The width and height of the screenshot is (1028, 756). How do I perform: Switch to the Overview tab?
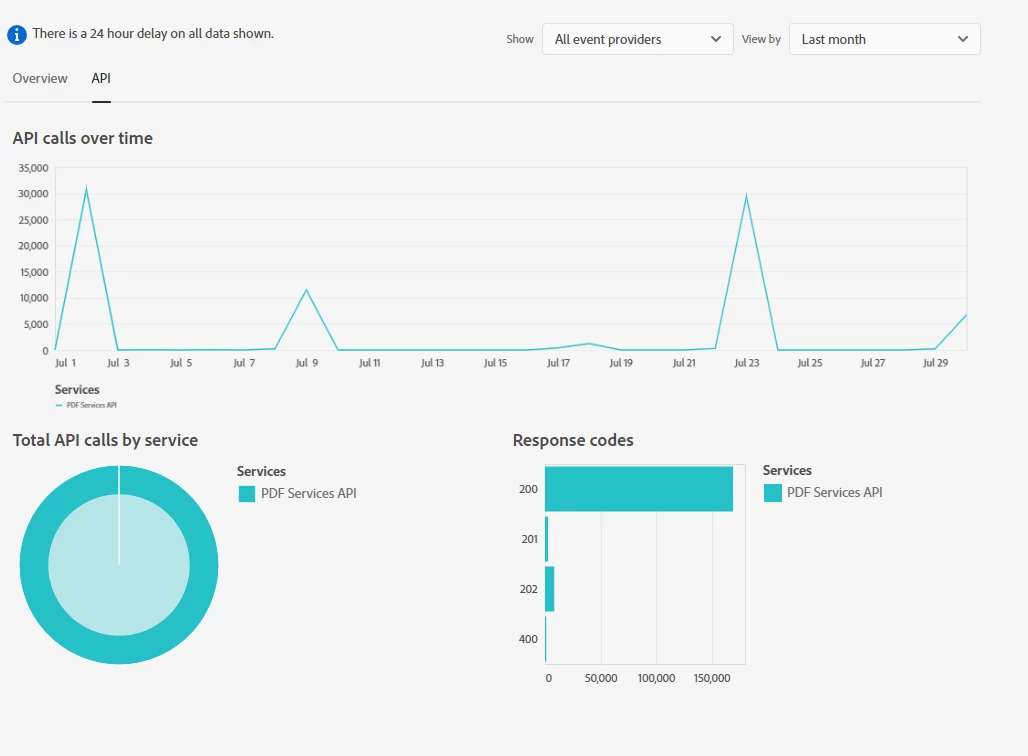[40, 78]
